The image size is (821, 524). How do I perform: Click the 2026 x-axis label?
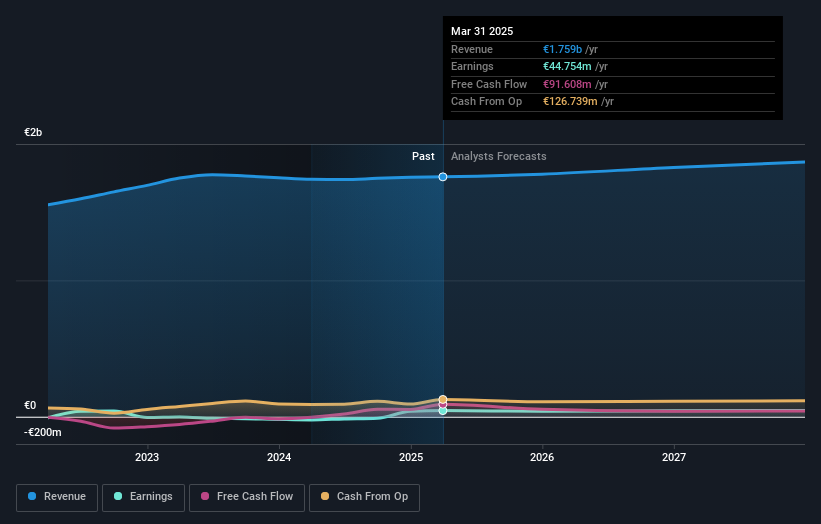coord(542,457)
